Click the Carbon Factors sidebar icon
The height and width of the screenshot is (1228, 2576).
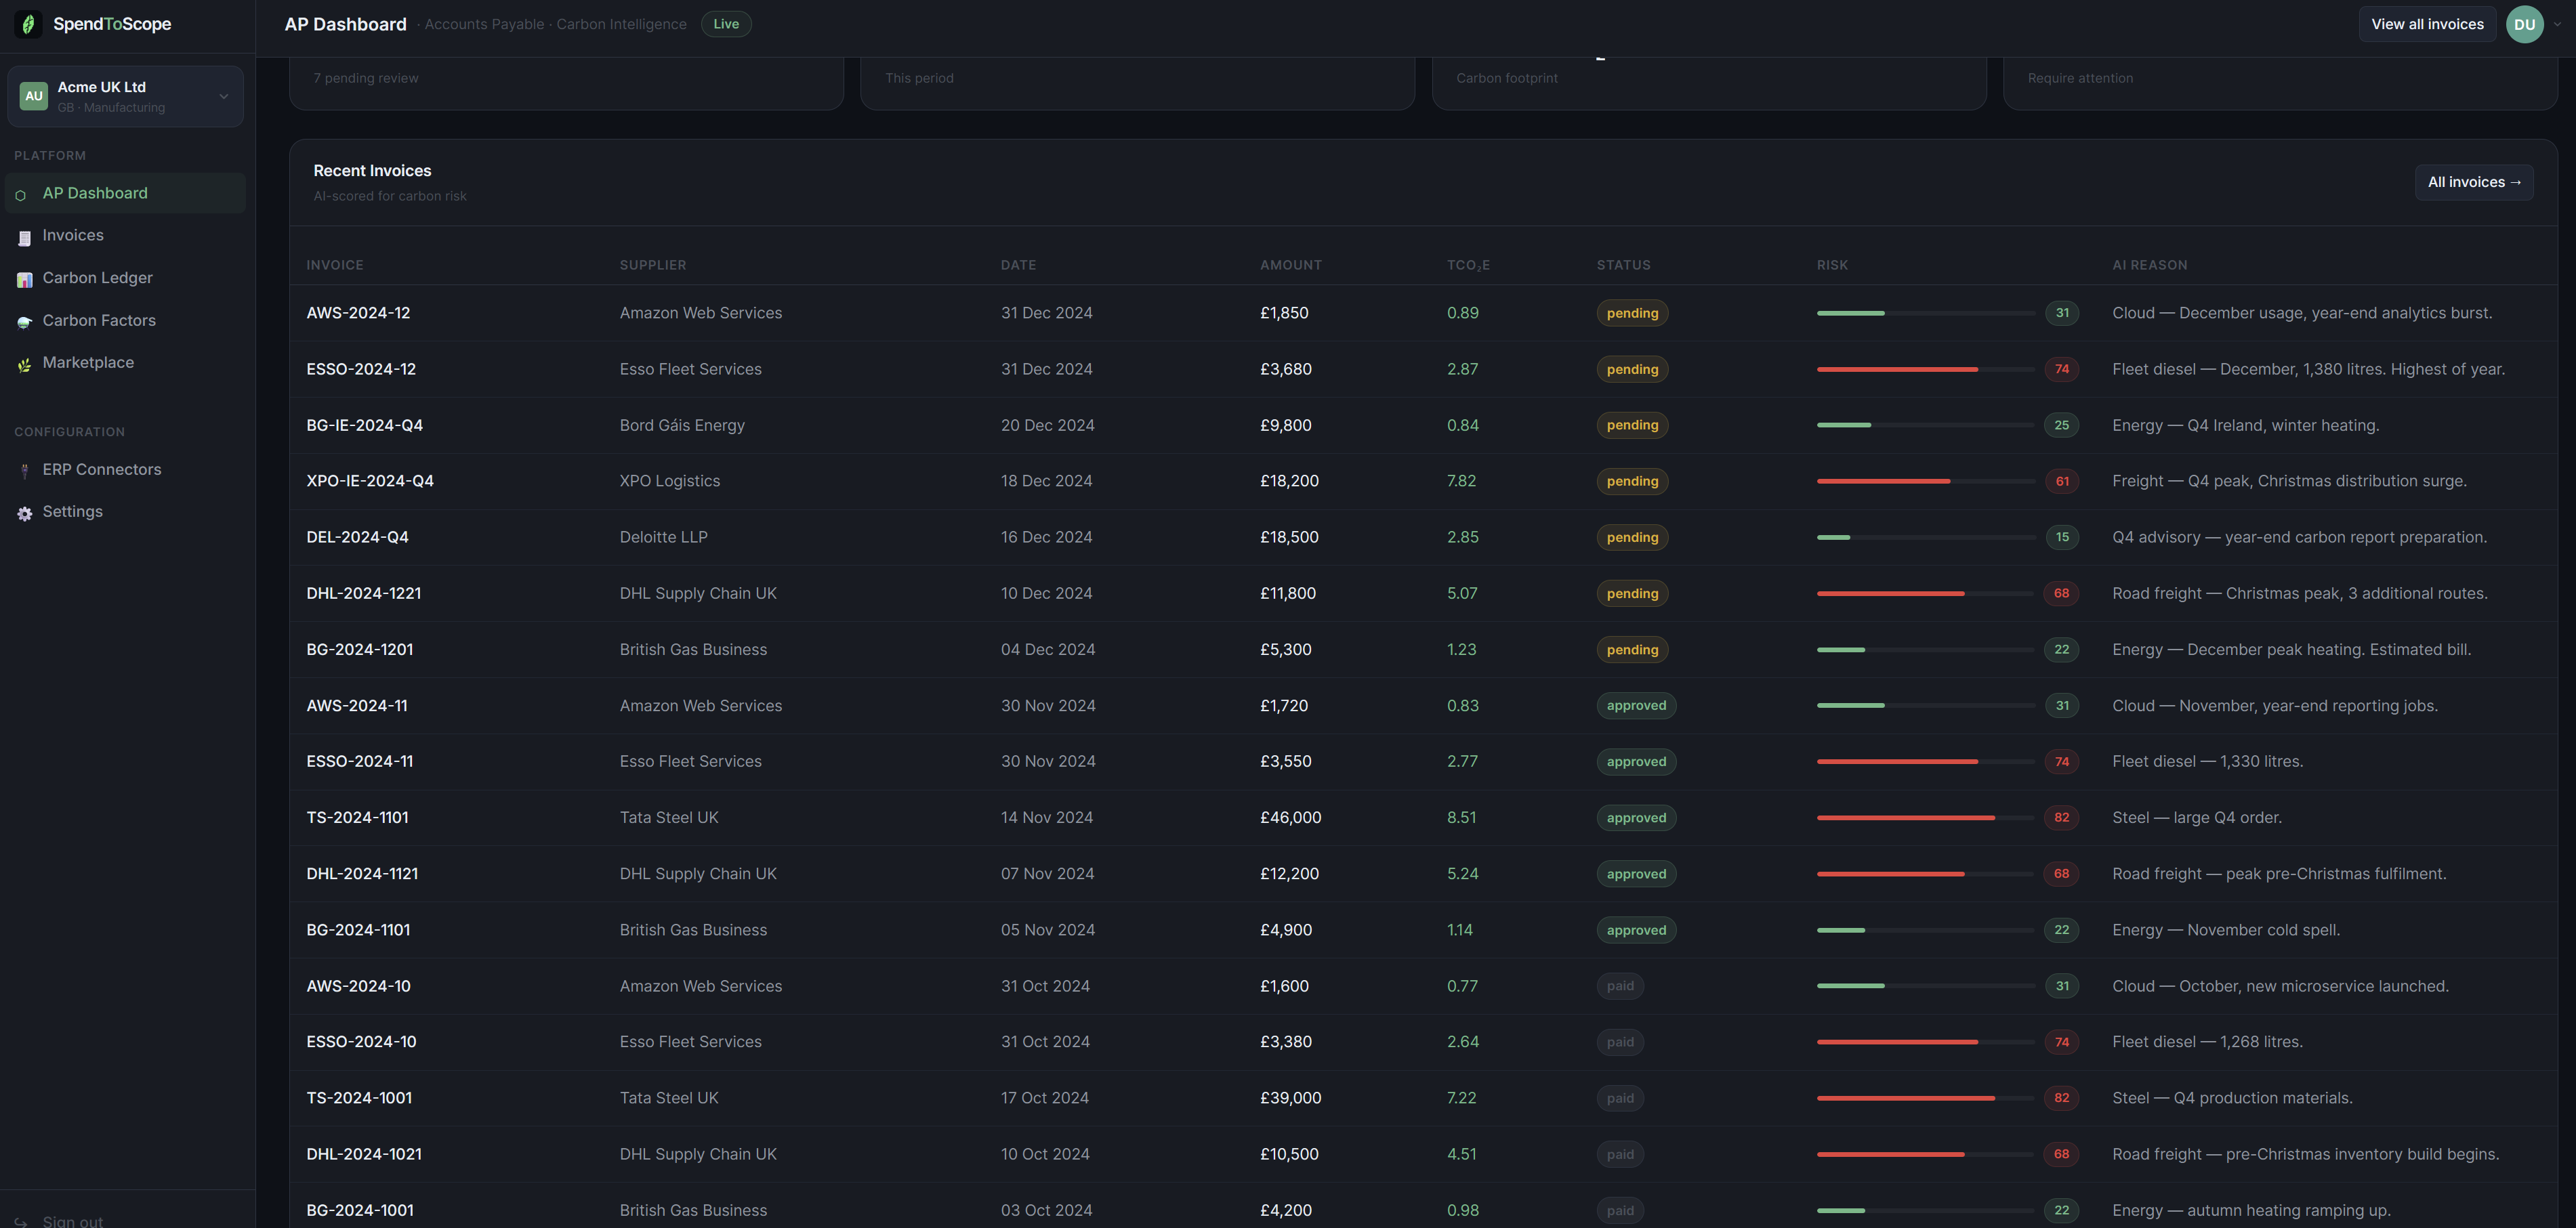coord(24,322)
